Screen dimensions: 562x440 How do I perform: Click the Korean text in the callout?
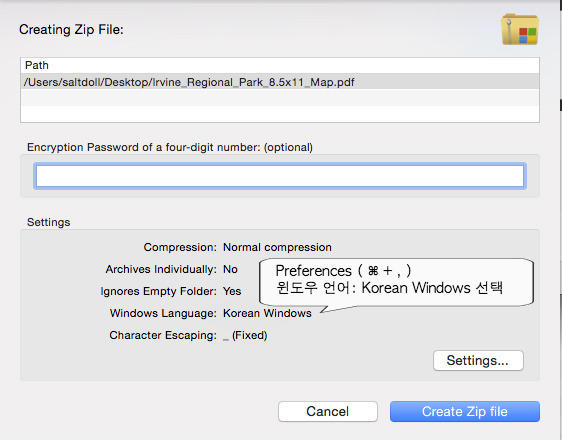[x=389, y=288]
